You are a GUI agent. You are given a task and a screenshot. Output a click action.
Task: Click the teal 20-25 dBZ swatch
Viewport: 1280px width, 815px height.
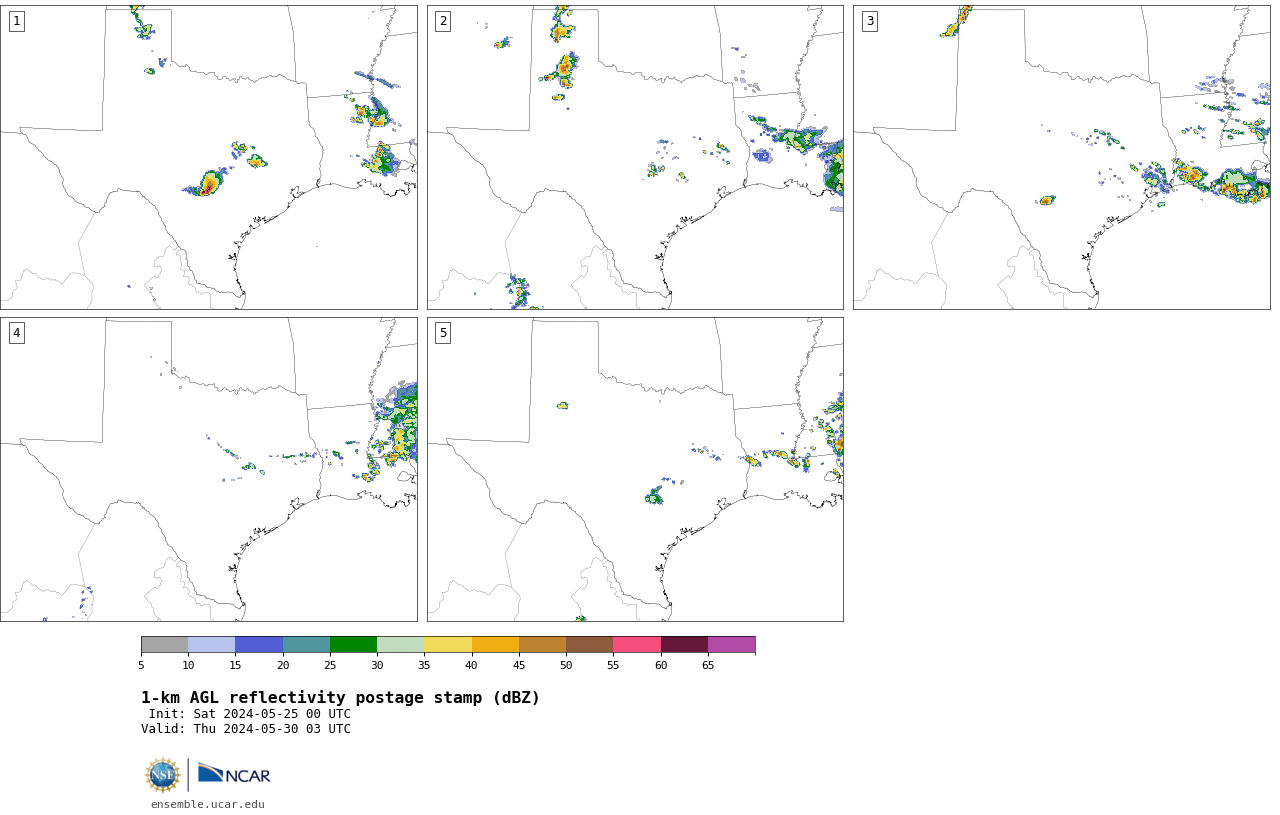pos(306,644)
